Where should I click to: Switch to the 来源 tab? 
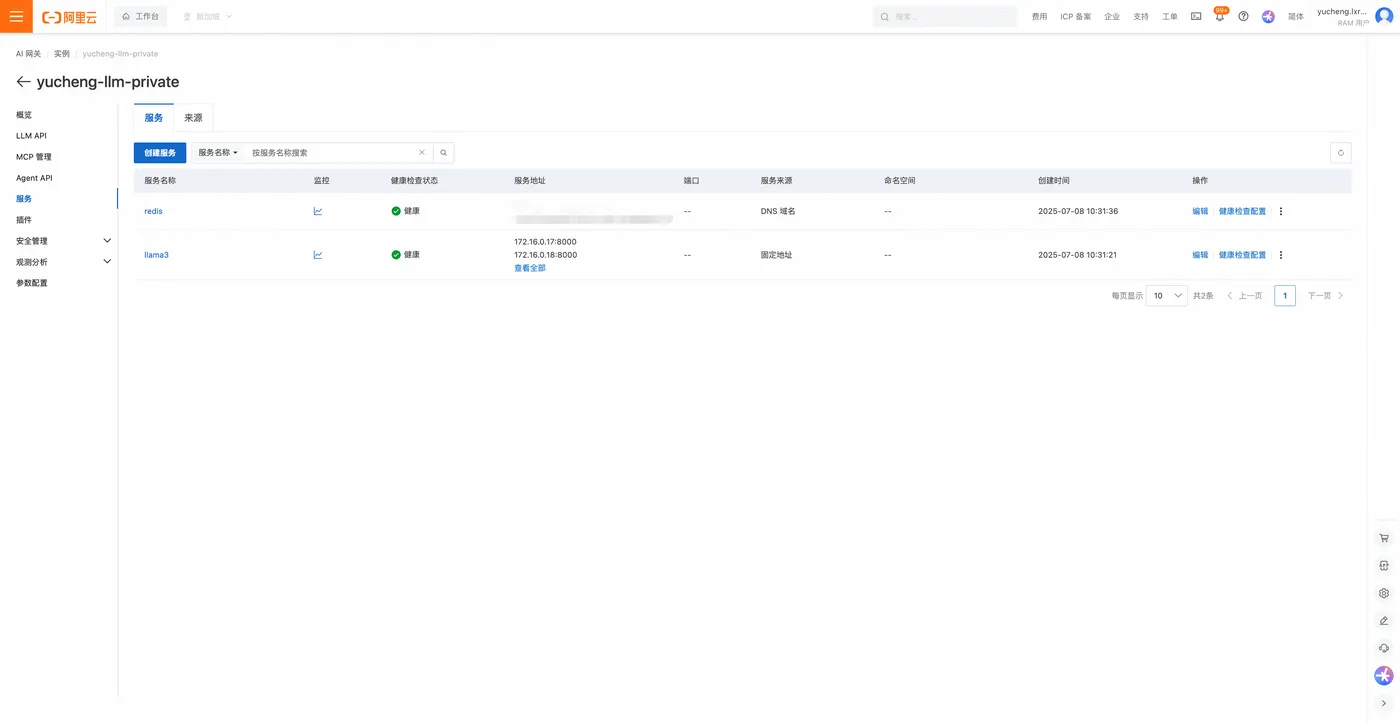(193, 118)
